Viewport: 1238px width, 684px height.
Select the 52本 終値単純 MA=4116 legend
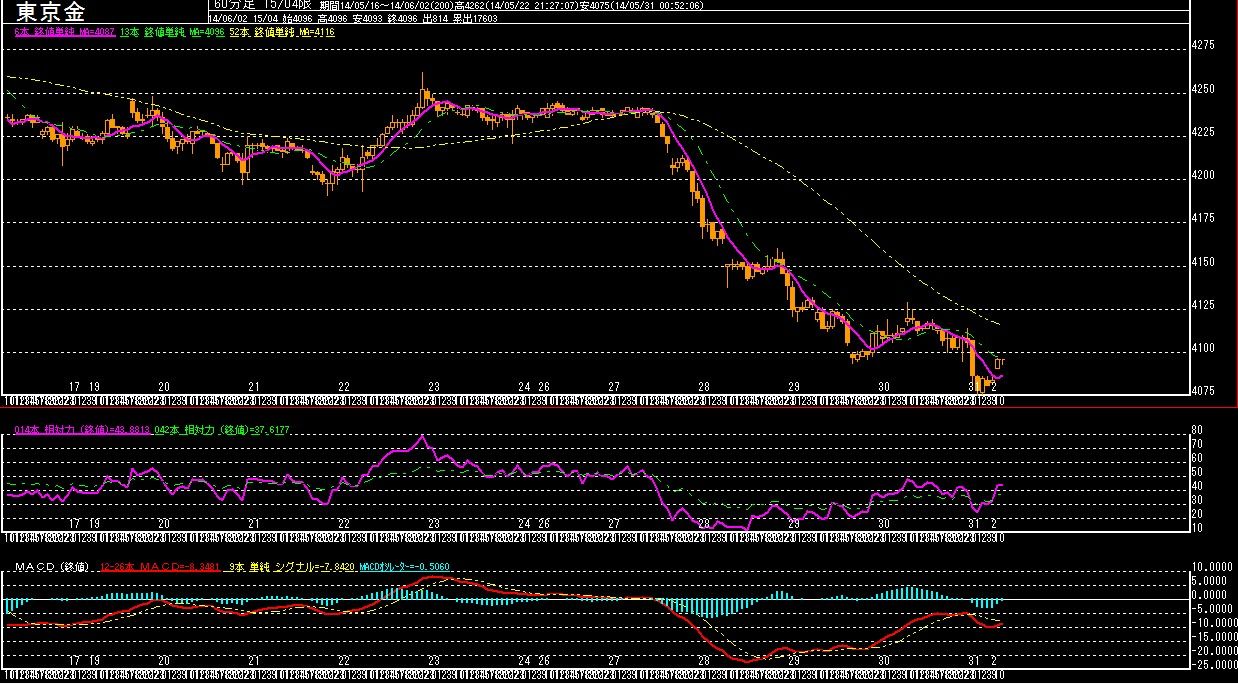click(x=281, y=32)
